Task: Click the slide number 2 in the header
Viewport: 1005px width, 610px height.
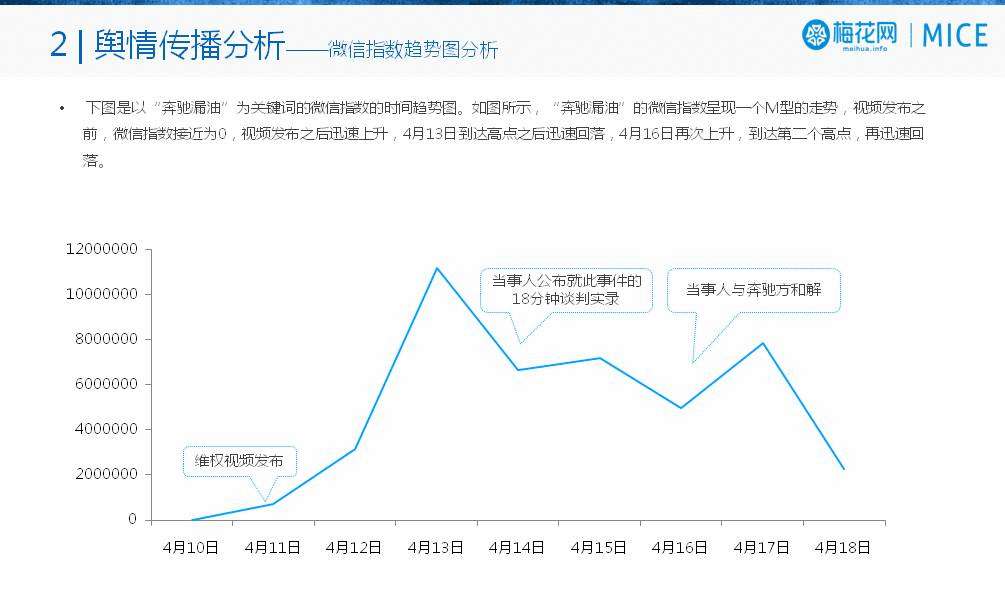Action: pyautogui.click(x=59, y=45)
